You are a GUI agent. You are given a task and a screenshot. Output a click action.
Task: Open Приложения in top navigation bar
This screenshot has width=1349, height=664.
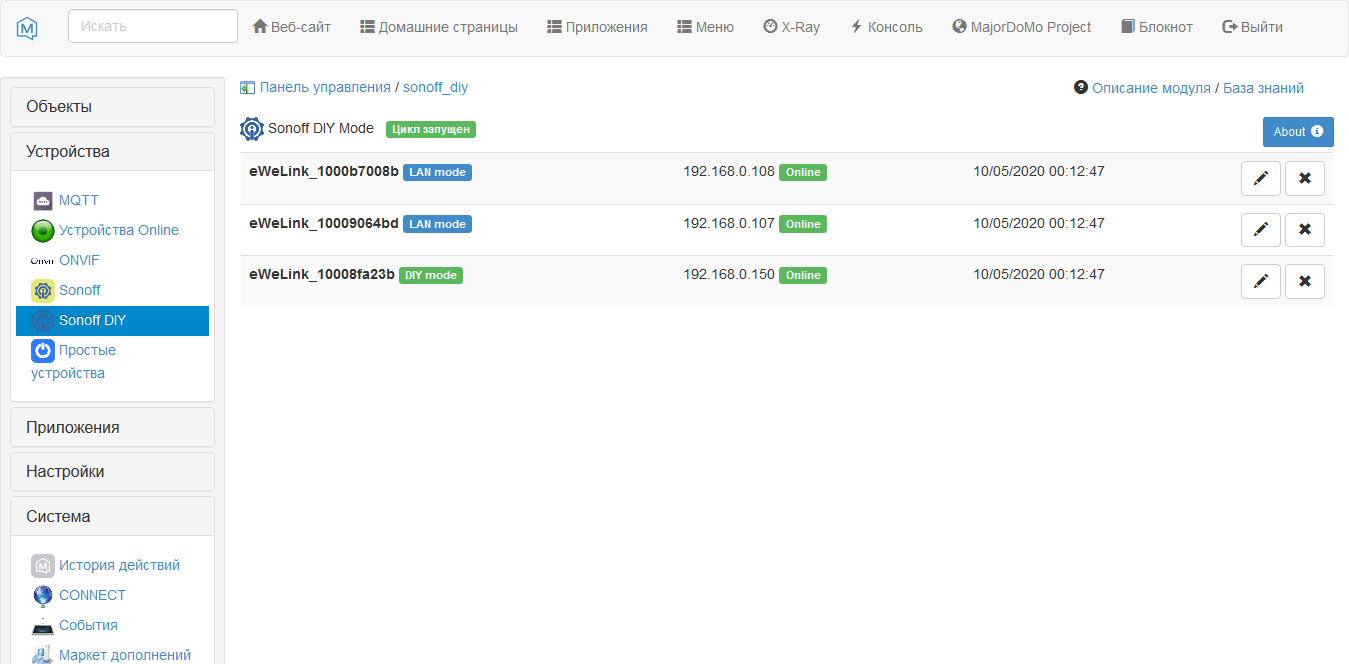598,27
